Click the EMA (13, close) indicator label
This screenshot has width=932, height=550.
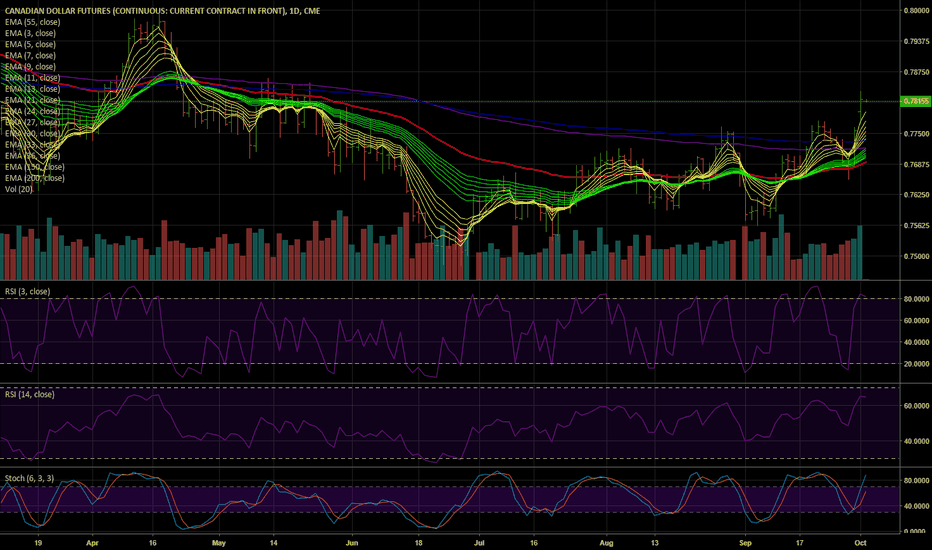pyautogui.click(x=33, y=89)
